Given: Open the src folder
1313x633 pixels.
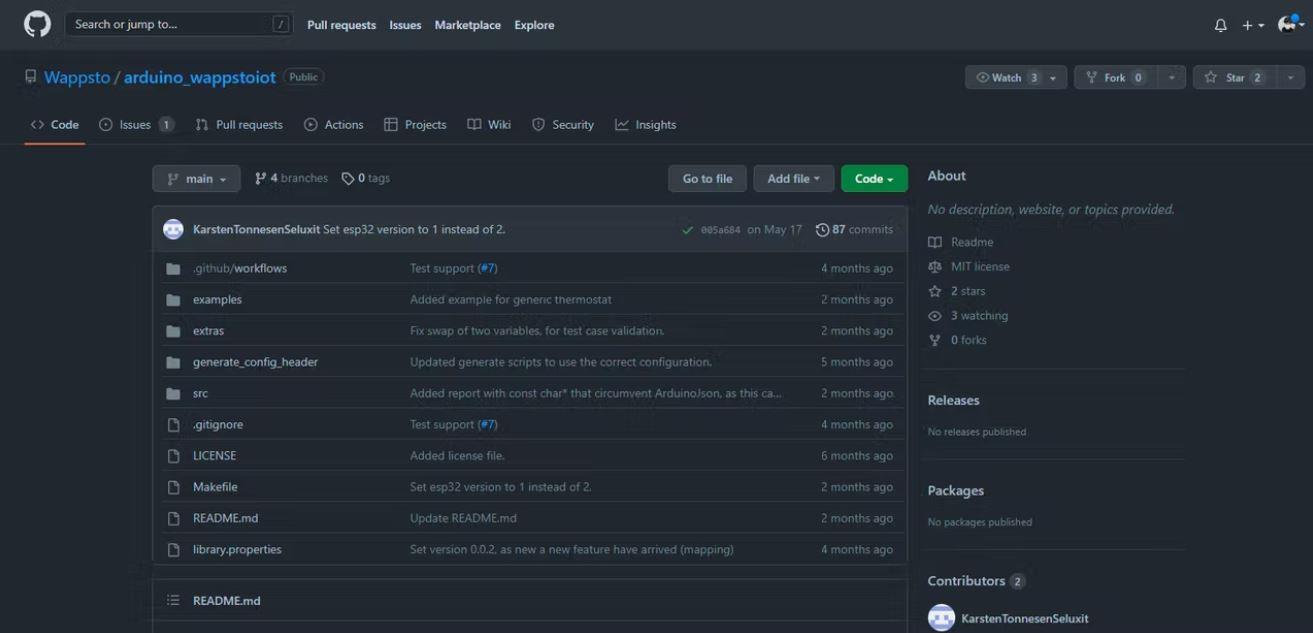Looking at the screenshot, I should 200,393.
